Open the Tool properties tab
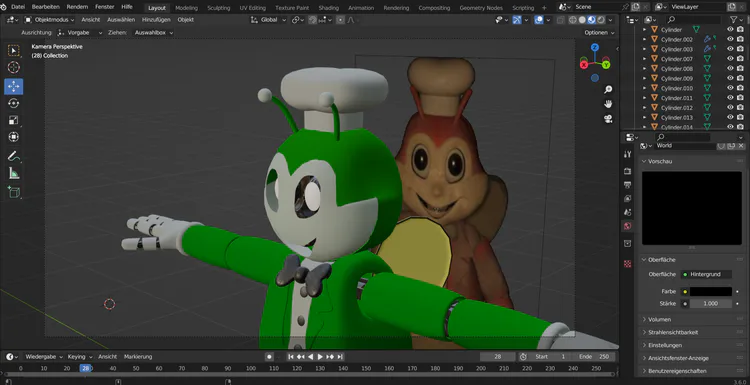This screenshot has height=385, width=750. 628,154
